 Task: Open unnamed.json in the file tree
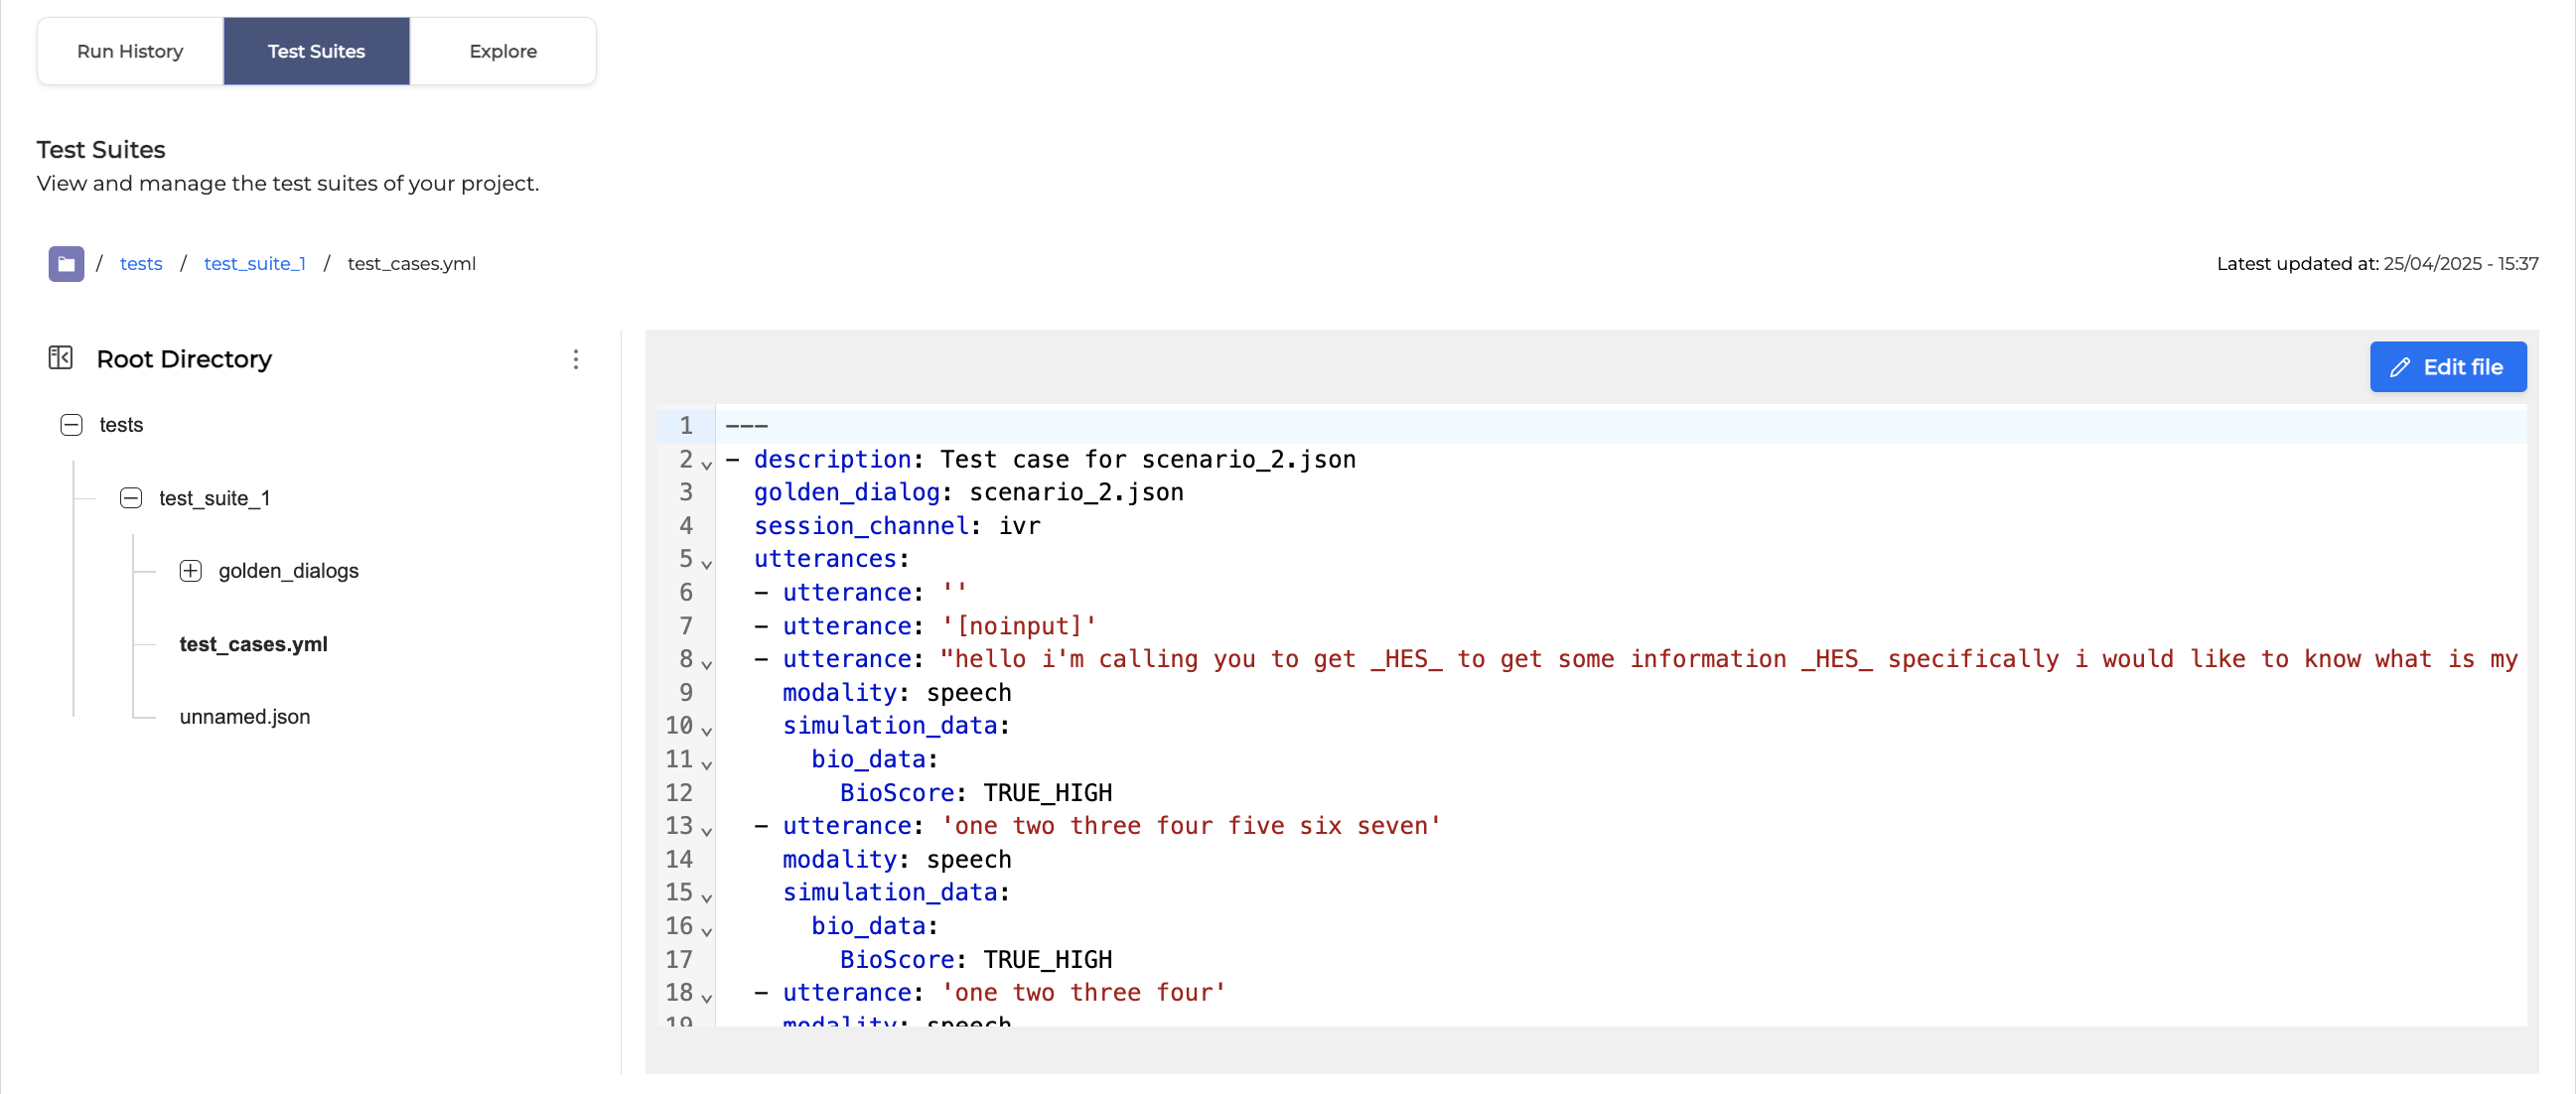244,717
